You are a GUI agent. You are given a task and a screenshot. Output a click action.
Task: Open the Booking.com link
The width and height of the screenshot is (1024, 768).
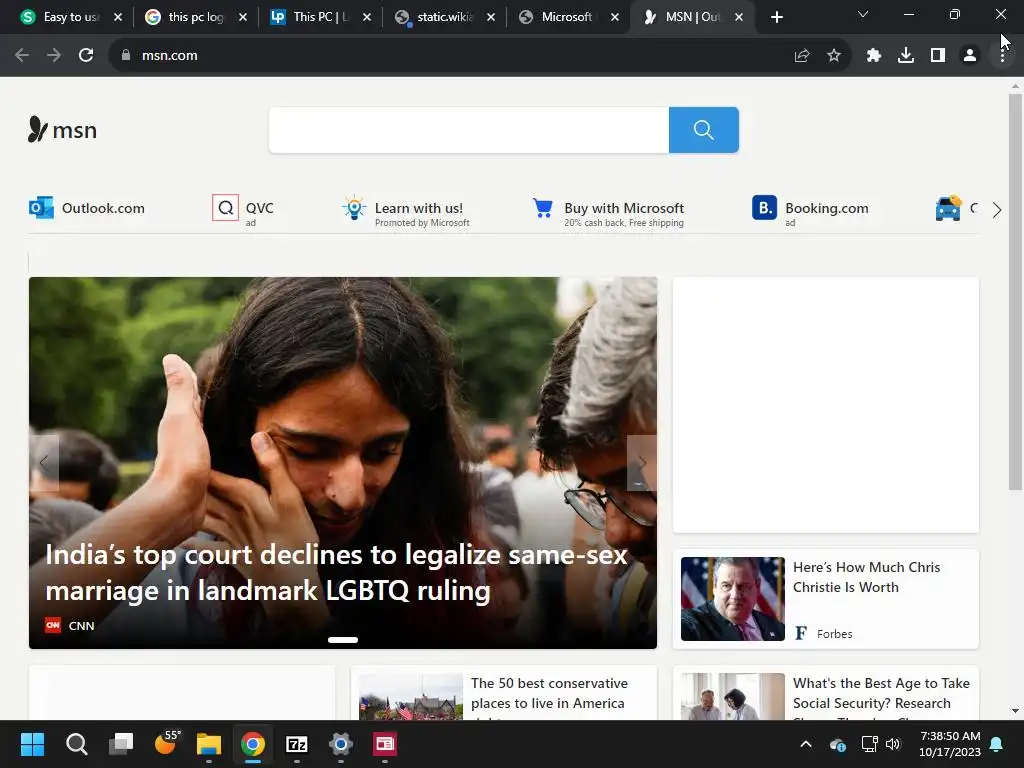(x=827, y=208)
